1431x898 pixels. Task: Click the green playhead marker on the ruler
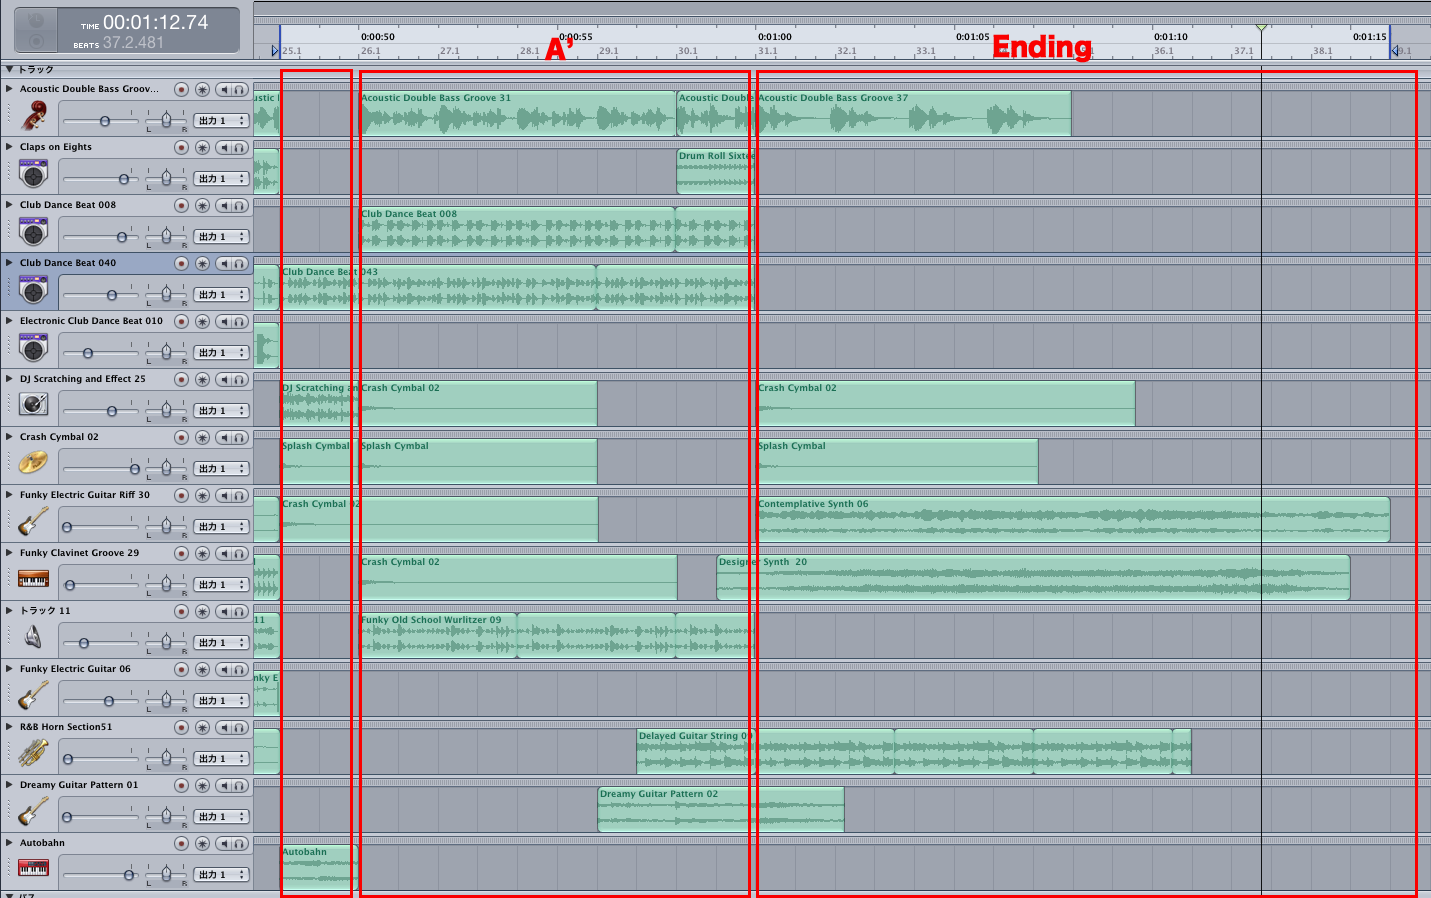(x=1261, y=28)
